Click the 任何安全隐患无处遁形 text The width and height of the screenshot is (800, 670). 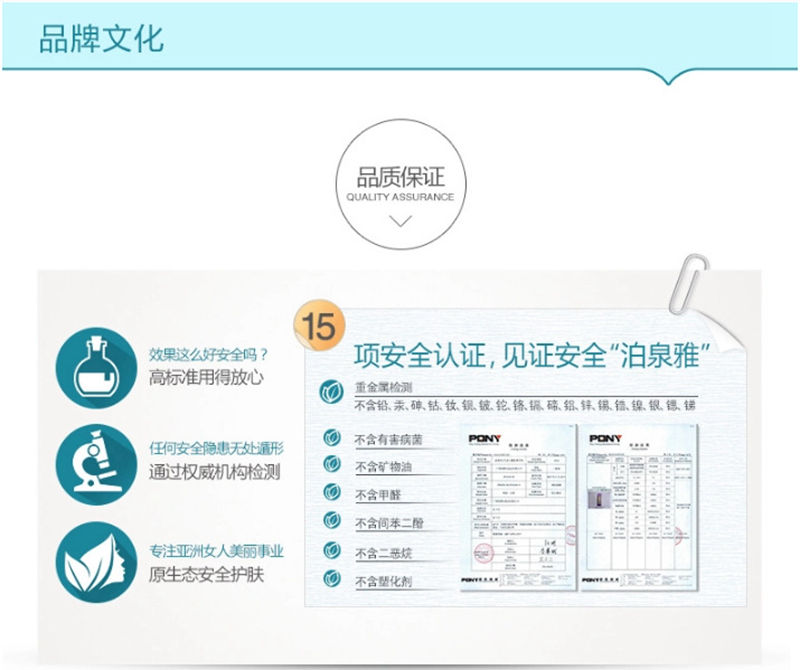tap(216, 449)
